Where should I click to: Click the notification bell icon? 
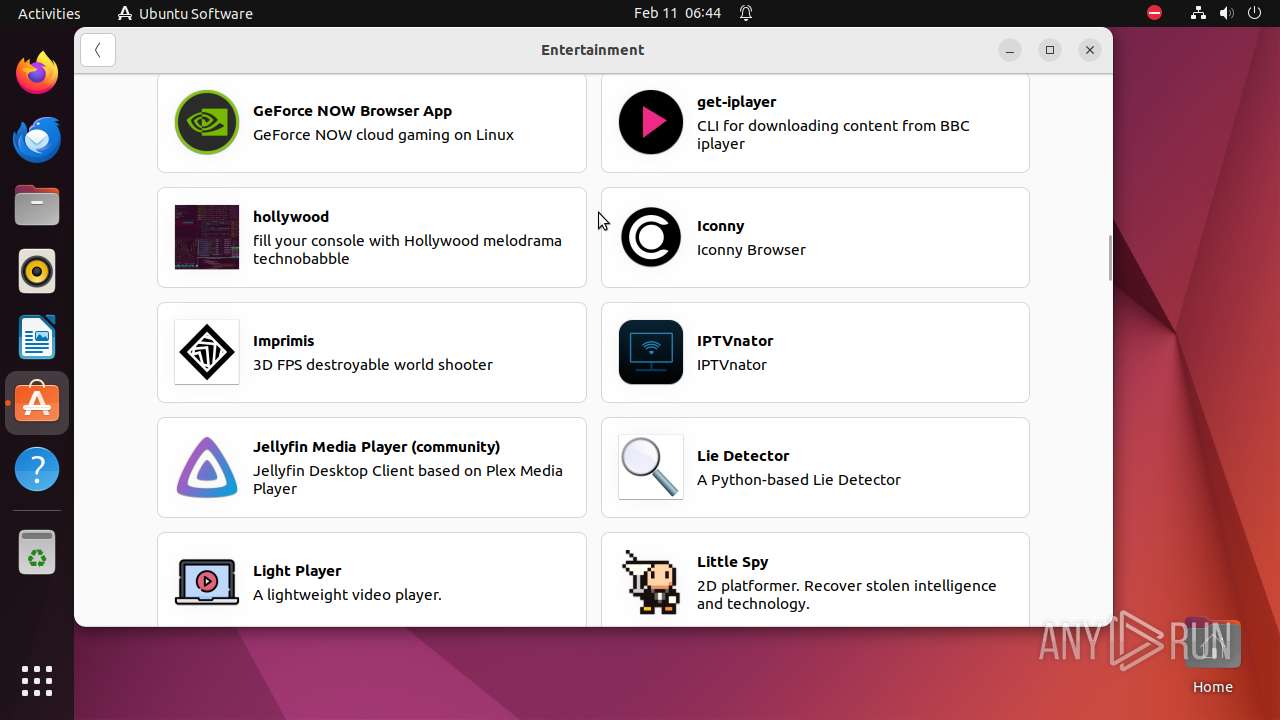pos(746,13)
